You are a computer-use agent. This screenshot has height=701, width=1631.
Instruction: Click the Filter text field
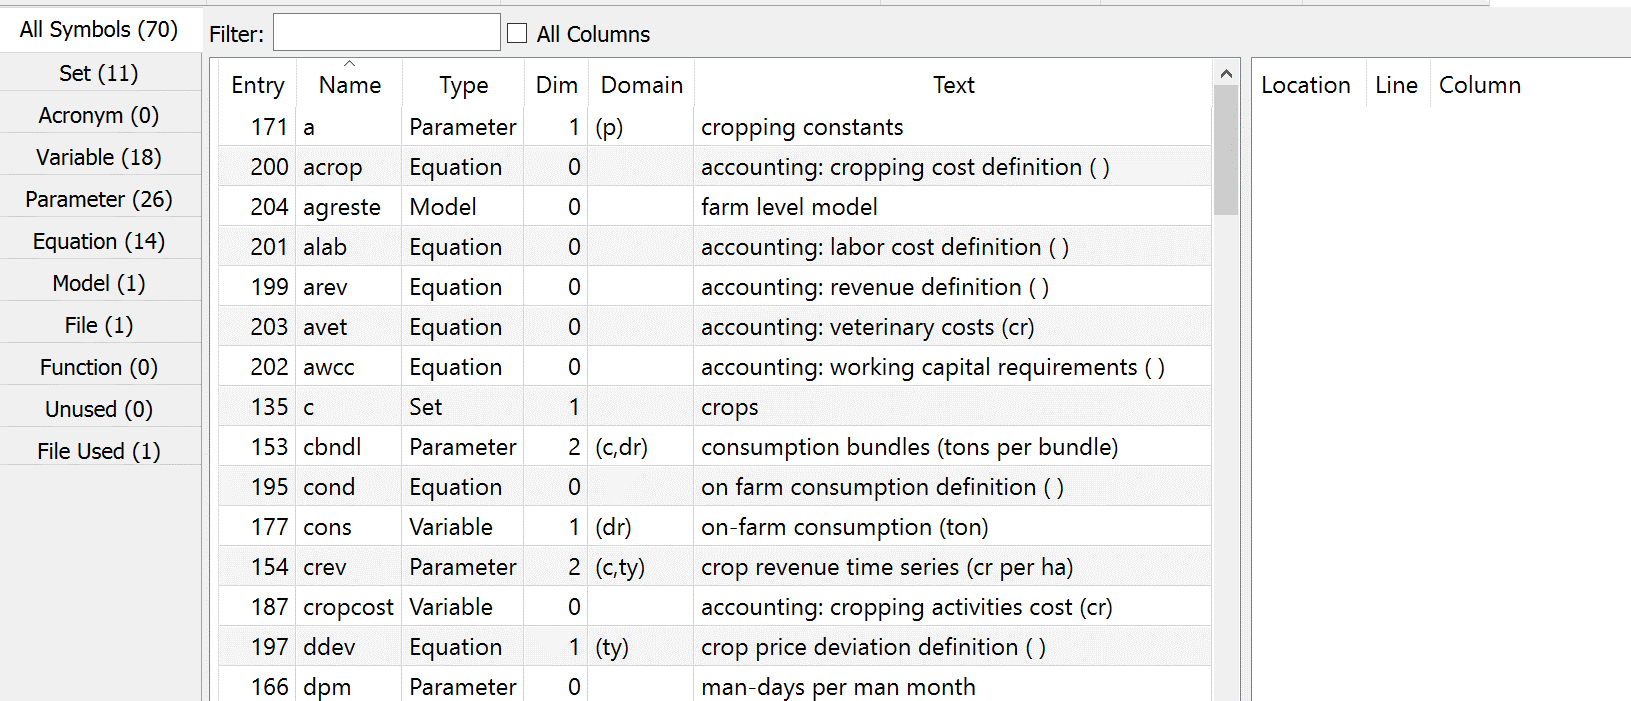point(386,33)
